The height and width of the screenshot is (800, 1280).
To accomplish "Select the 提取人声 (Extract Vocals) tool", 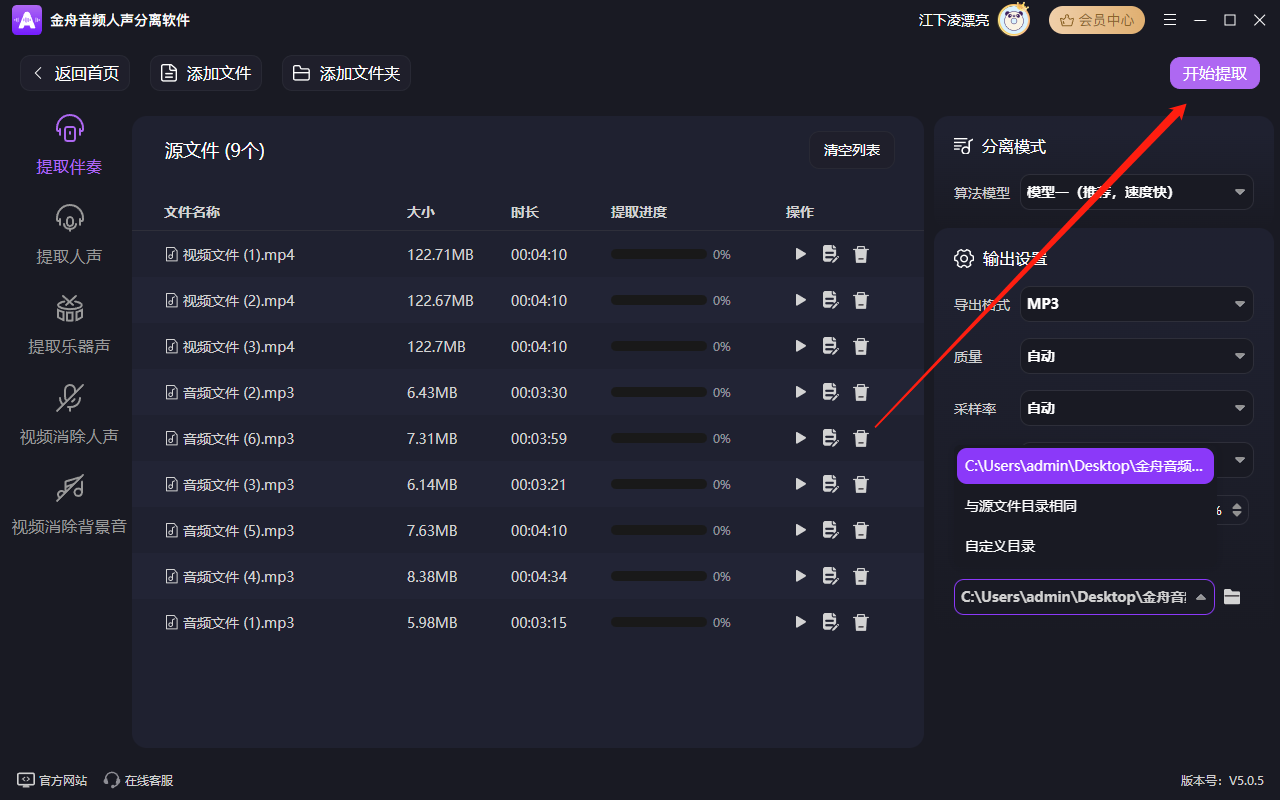I will 68,232.
